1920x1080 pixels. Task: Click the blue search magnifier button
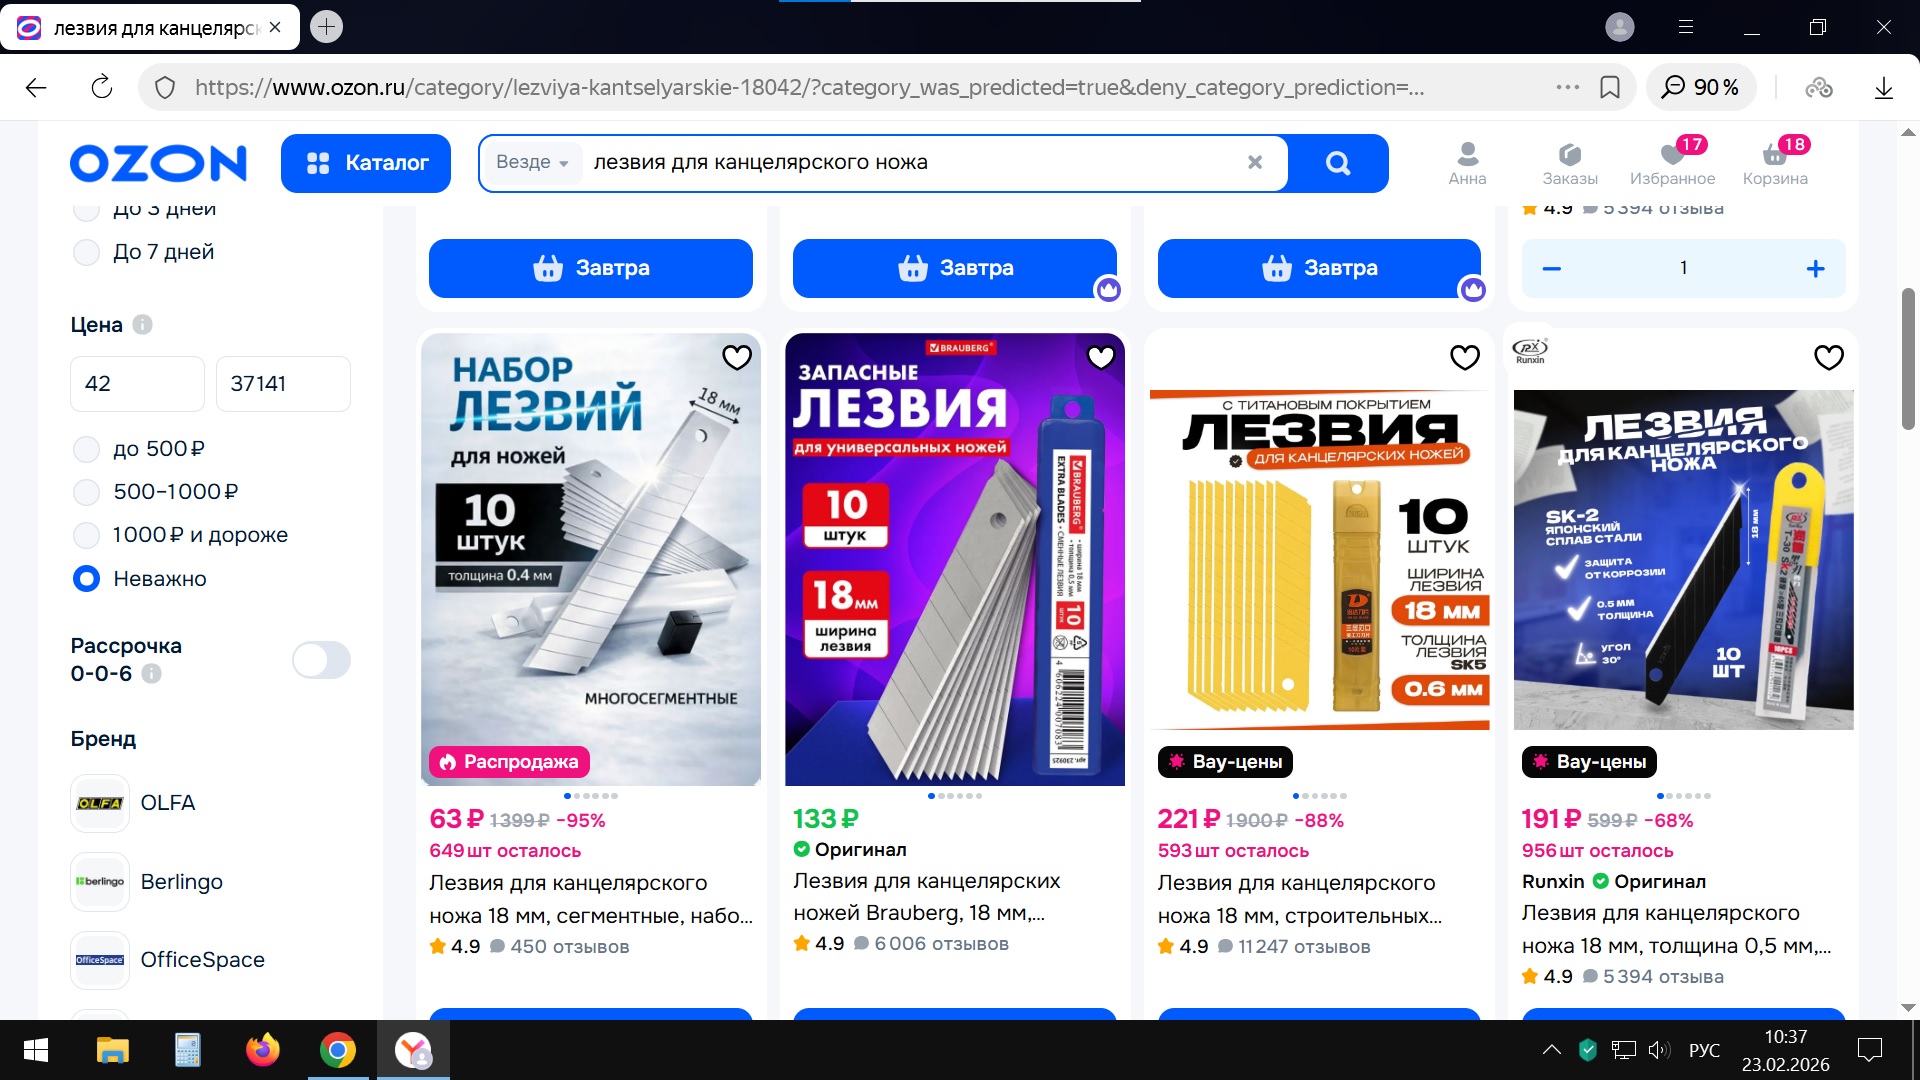[1337, 163]
